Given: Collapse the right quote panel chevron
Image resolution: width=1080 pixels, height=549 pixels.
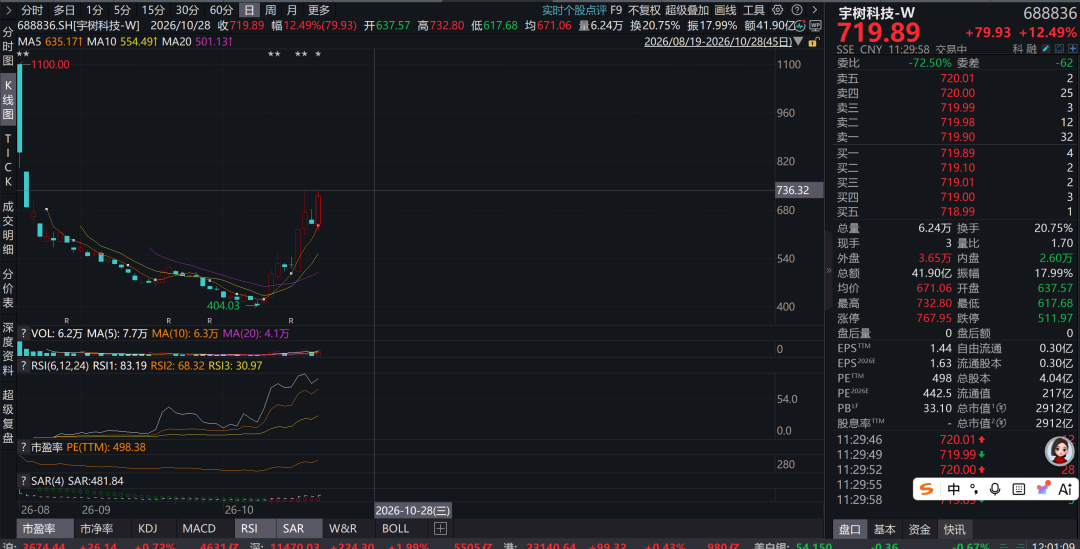Looking at the screenshot, I should coord(829,271).
